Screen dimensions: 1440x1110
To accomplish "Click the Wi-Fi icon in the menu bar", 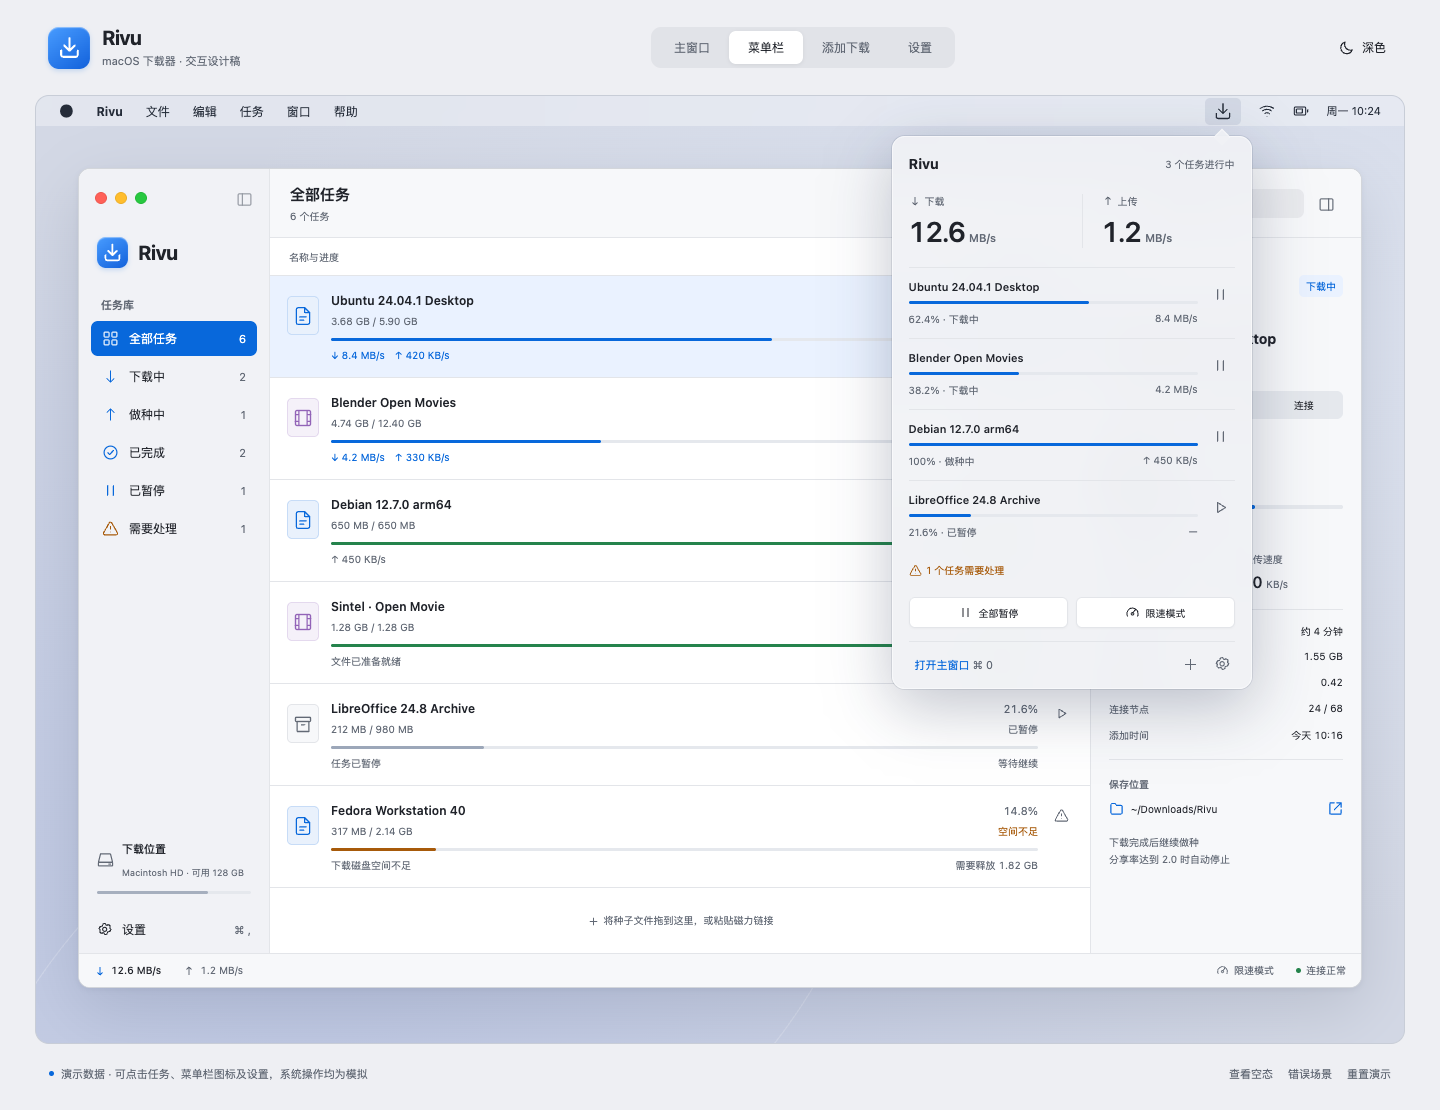I will point(1267,111).
